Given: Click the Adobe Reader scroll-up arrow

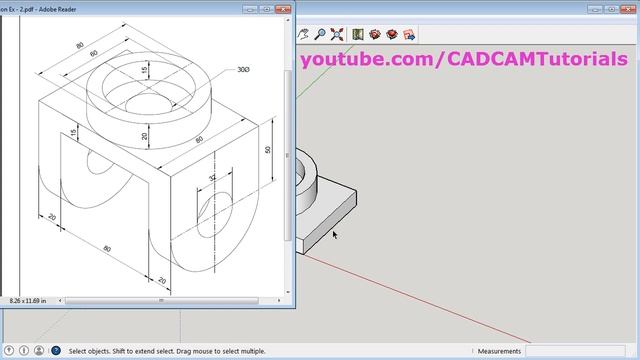Looking at the screenshot, I should pyautogui.click(x=288, y=20).
